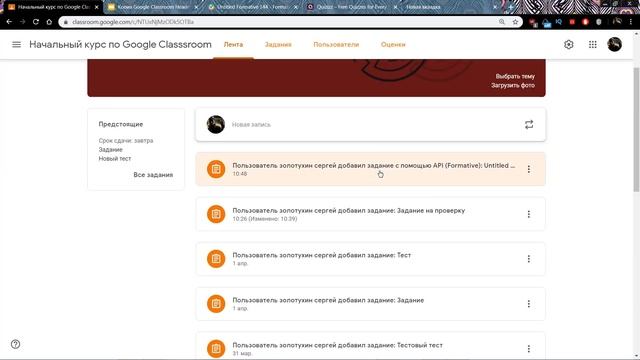This screenshot has width=640, height=360.
Task: Open more options for 'Задание' post dated 1 апр.
Action: [x=529, y=304]
